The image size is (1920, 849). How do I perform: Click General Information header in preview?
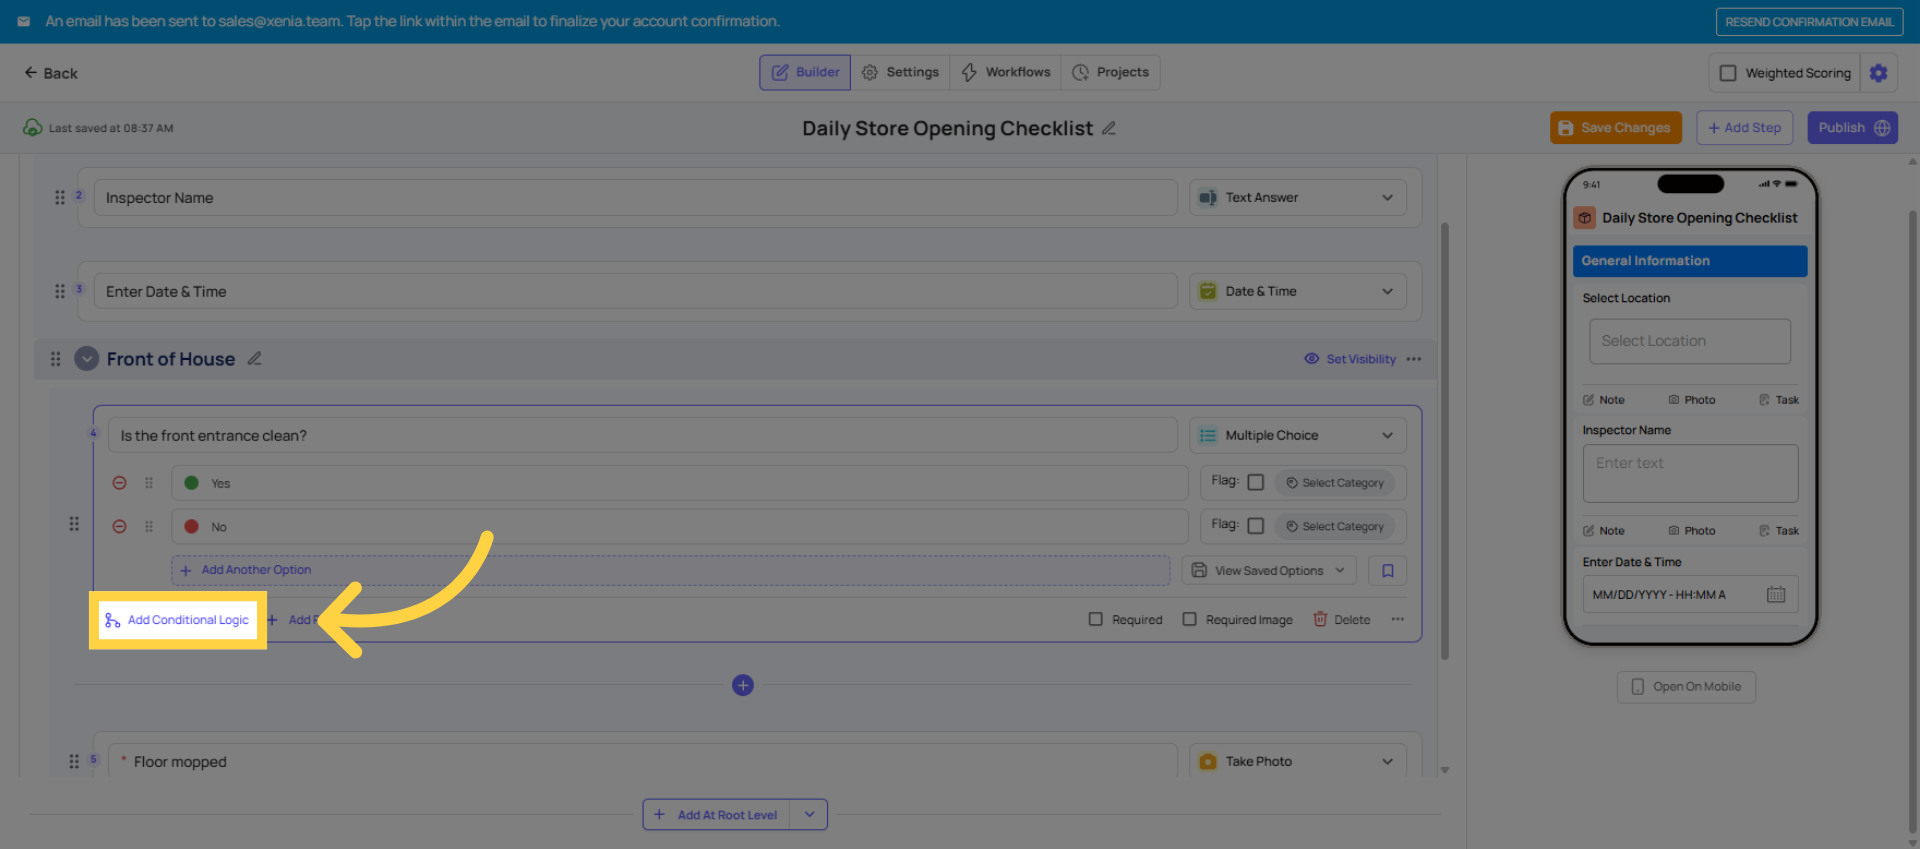(x=1690, y=261)
